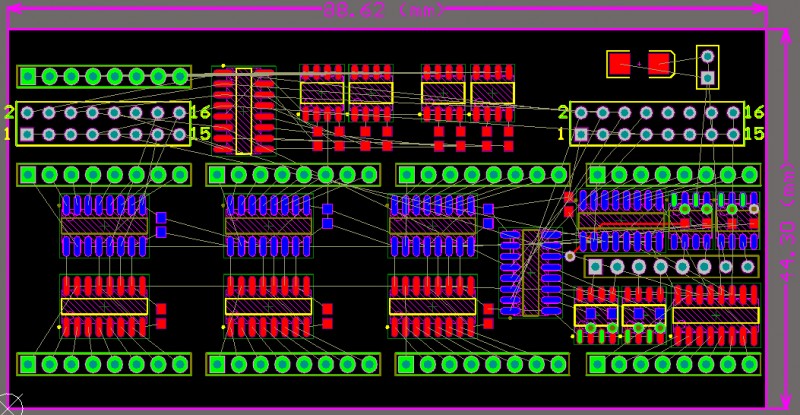800x415 pixels.
Task: Select the last round pad of top-left header
Action: (x=180, y=76)
